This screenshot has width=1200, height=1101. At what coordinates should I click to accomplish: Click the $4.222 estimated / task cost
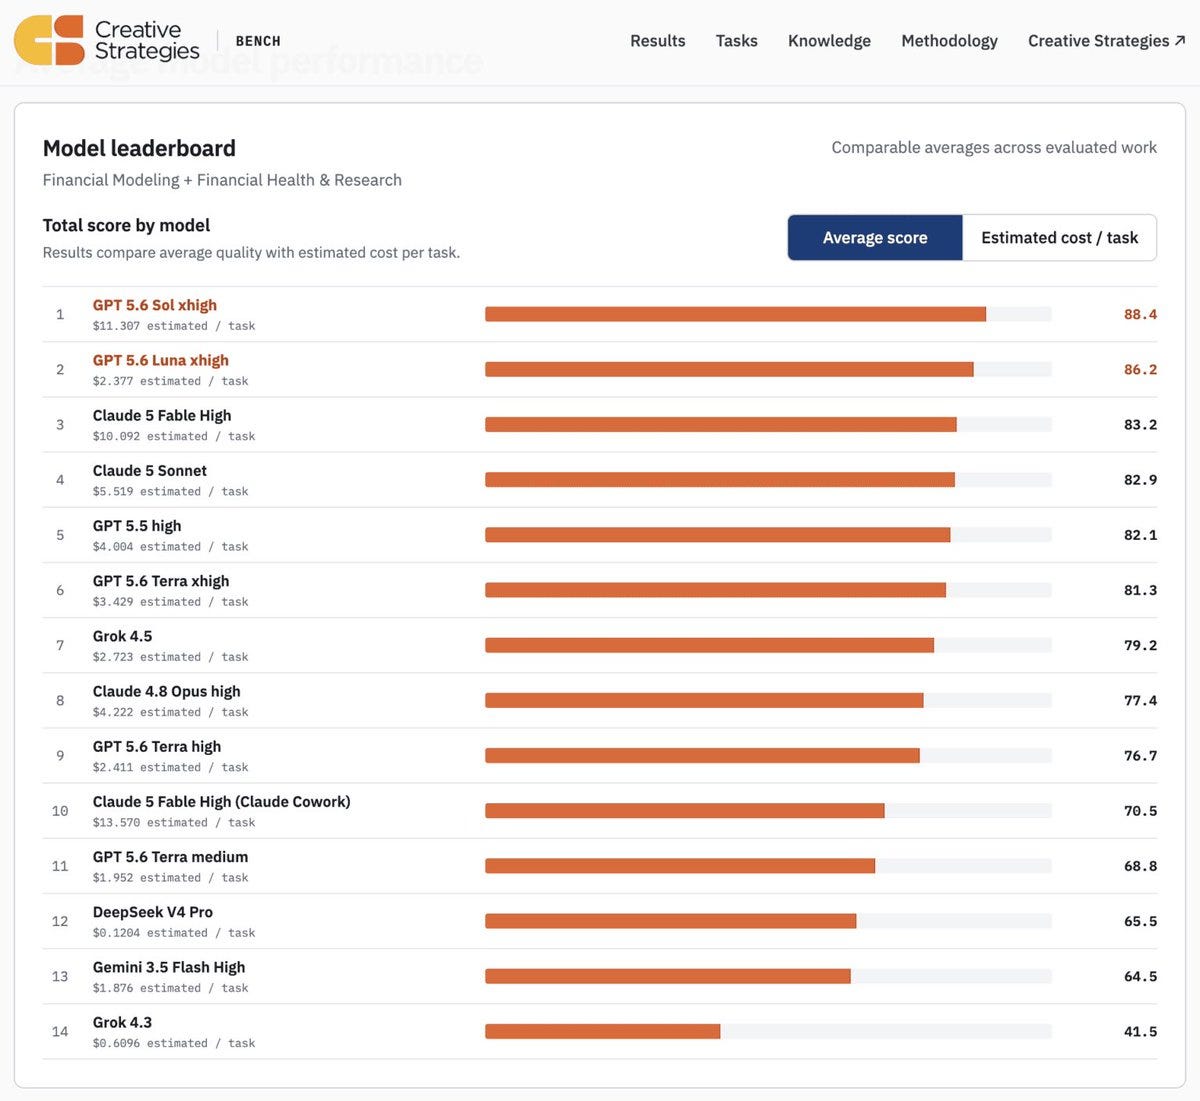[171, 712]
